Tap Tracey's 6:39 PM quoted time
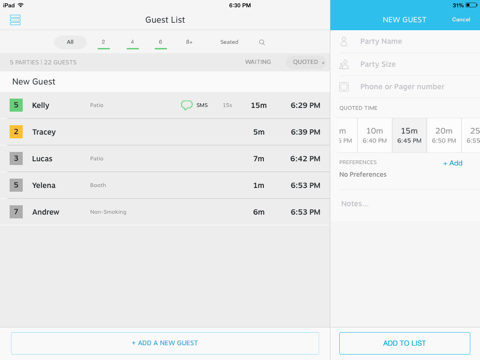Screen dimensions: 480x360 [305, 132]
